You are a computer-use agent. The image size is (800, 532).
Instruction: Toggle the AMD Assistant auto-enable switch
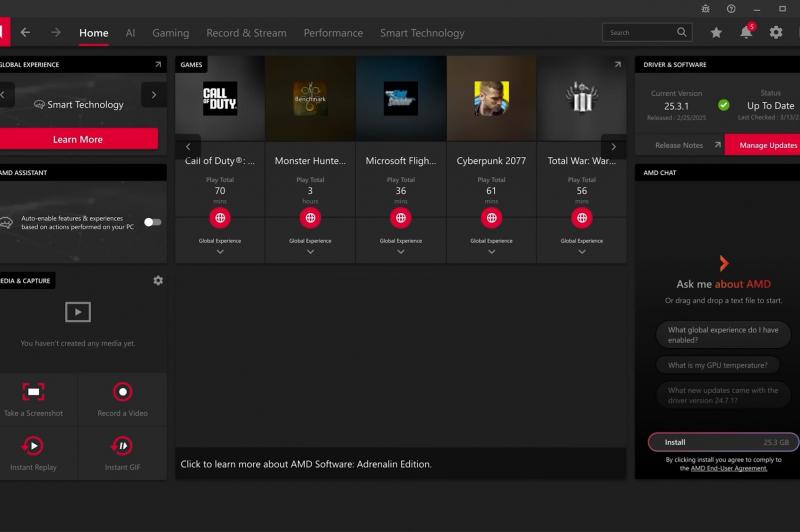[x=152, y=222]
